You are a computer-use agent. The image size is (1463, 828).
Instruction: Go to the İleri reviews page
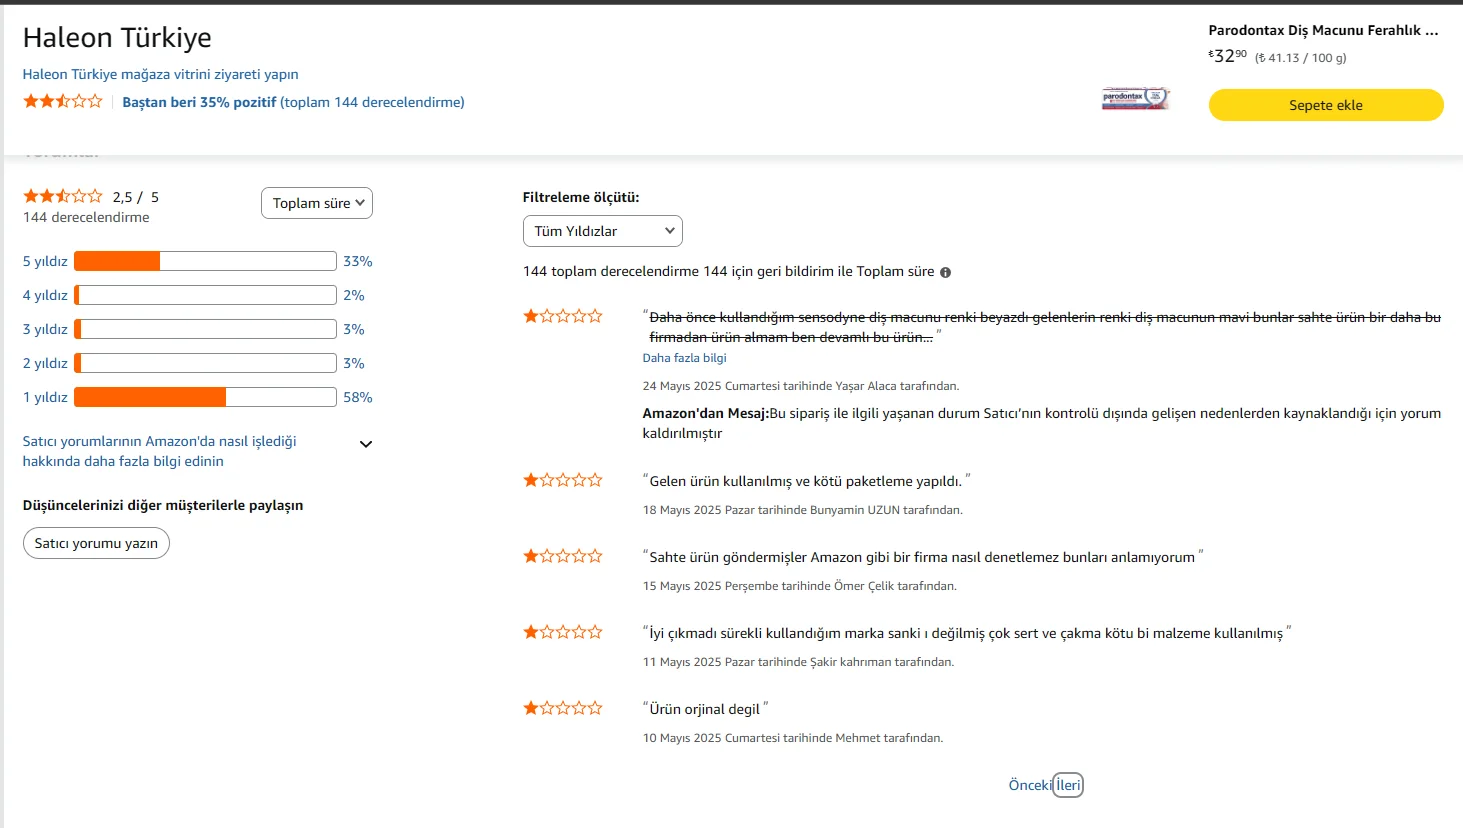(1069, 785)
